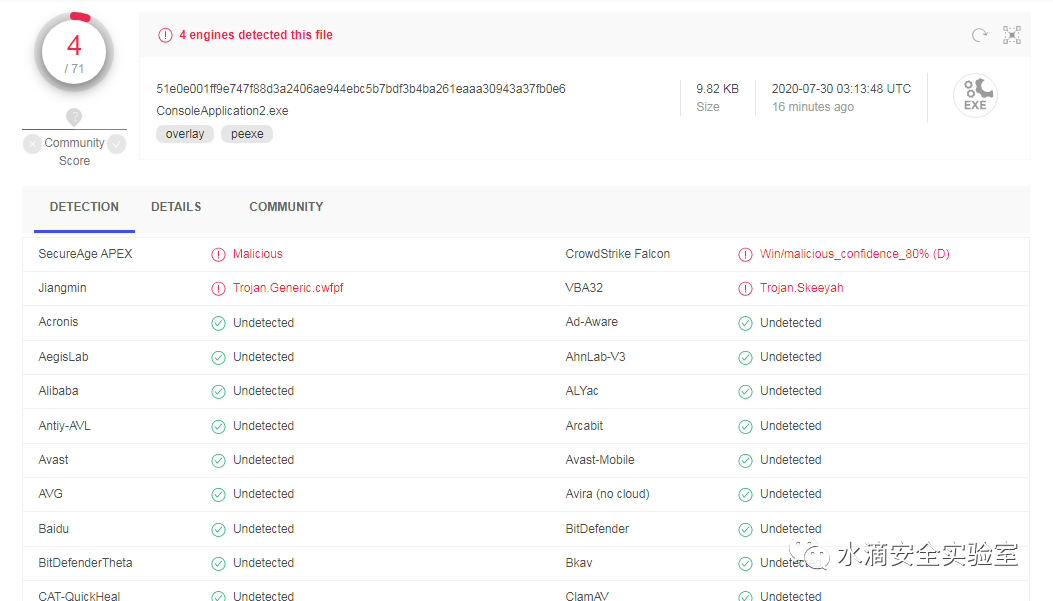Click the VBA32 engine name
Viewport: 1053px width, 601px height.
click(x=584, y=287)
